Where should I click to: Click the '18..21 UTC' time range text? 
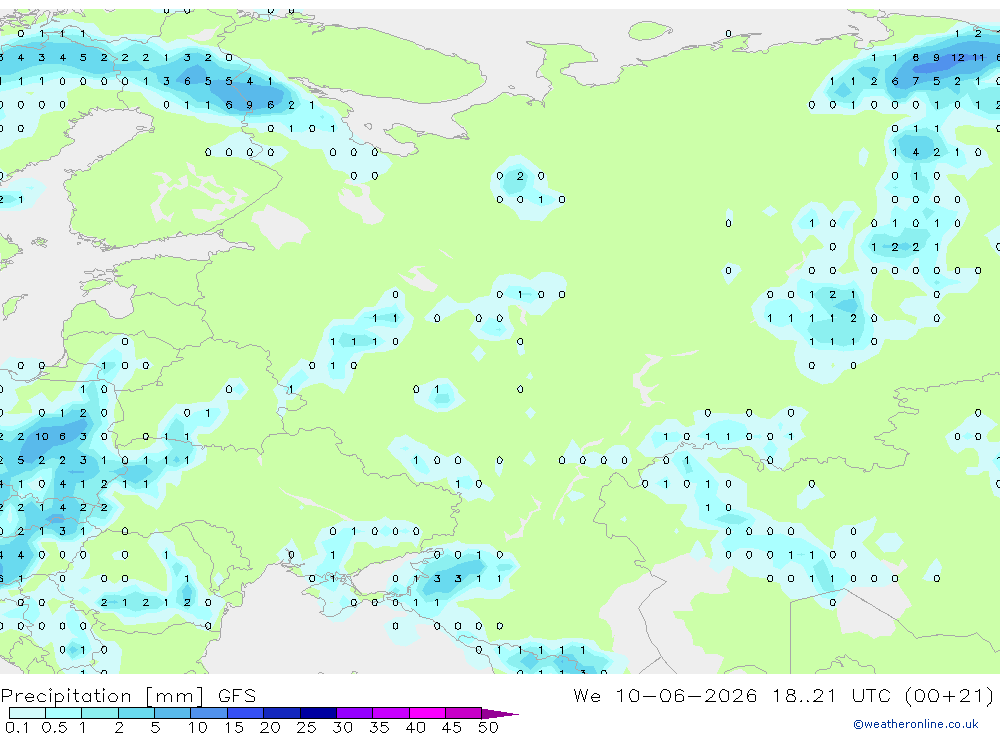[x=831, y=695]
